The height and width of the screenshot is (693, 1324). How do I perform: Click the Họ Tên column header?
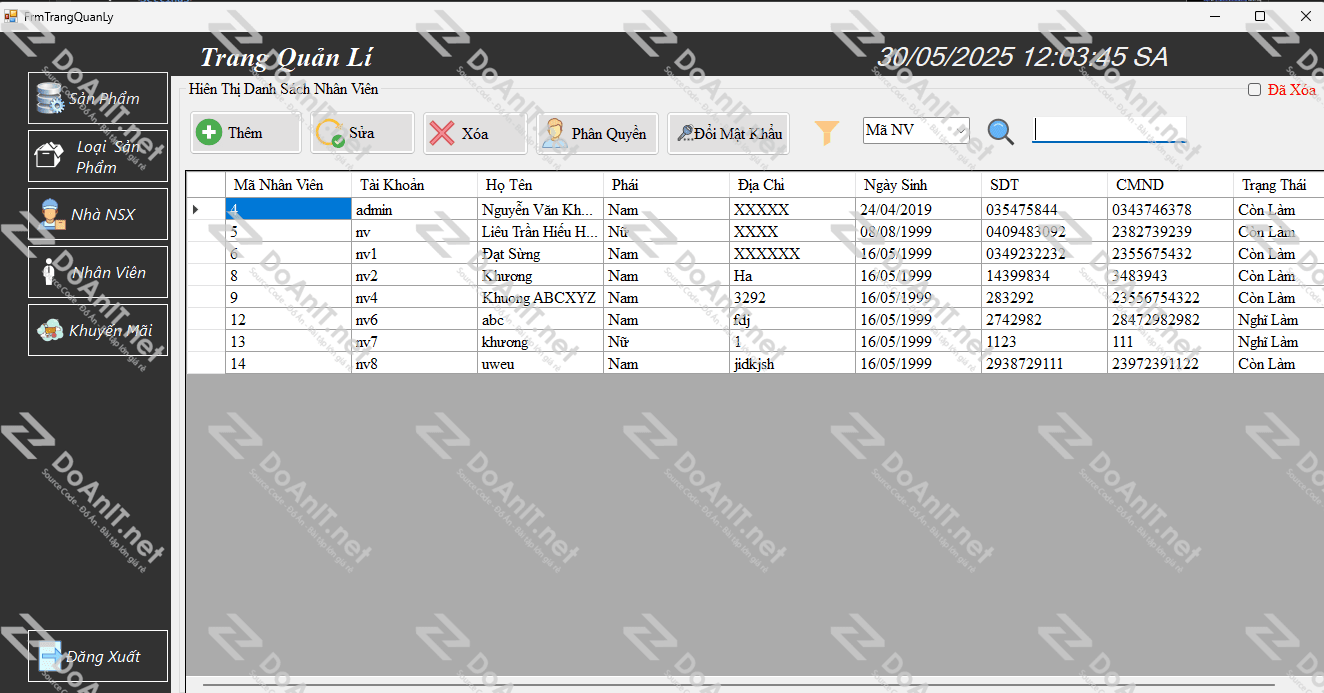540,185
